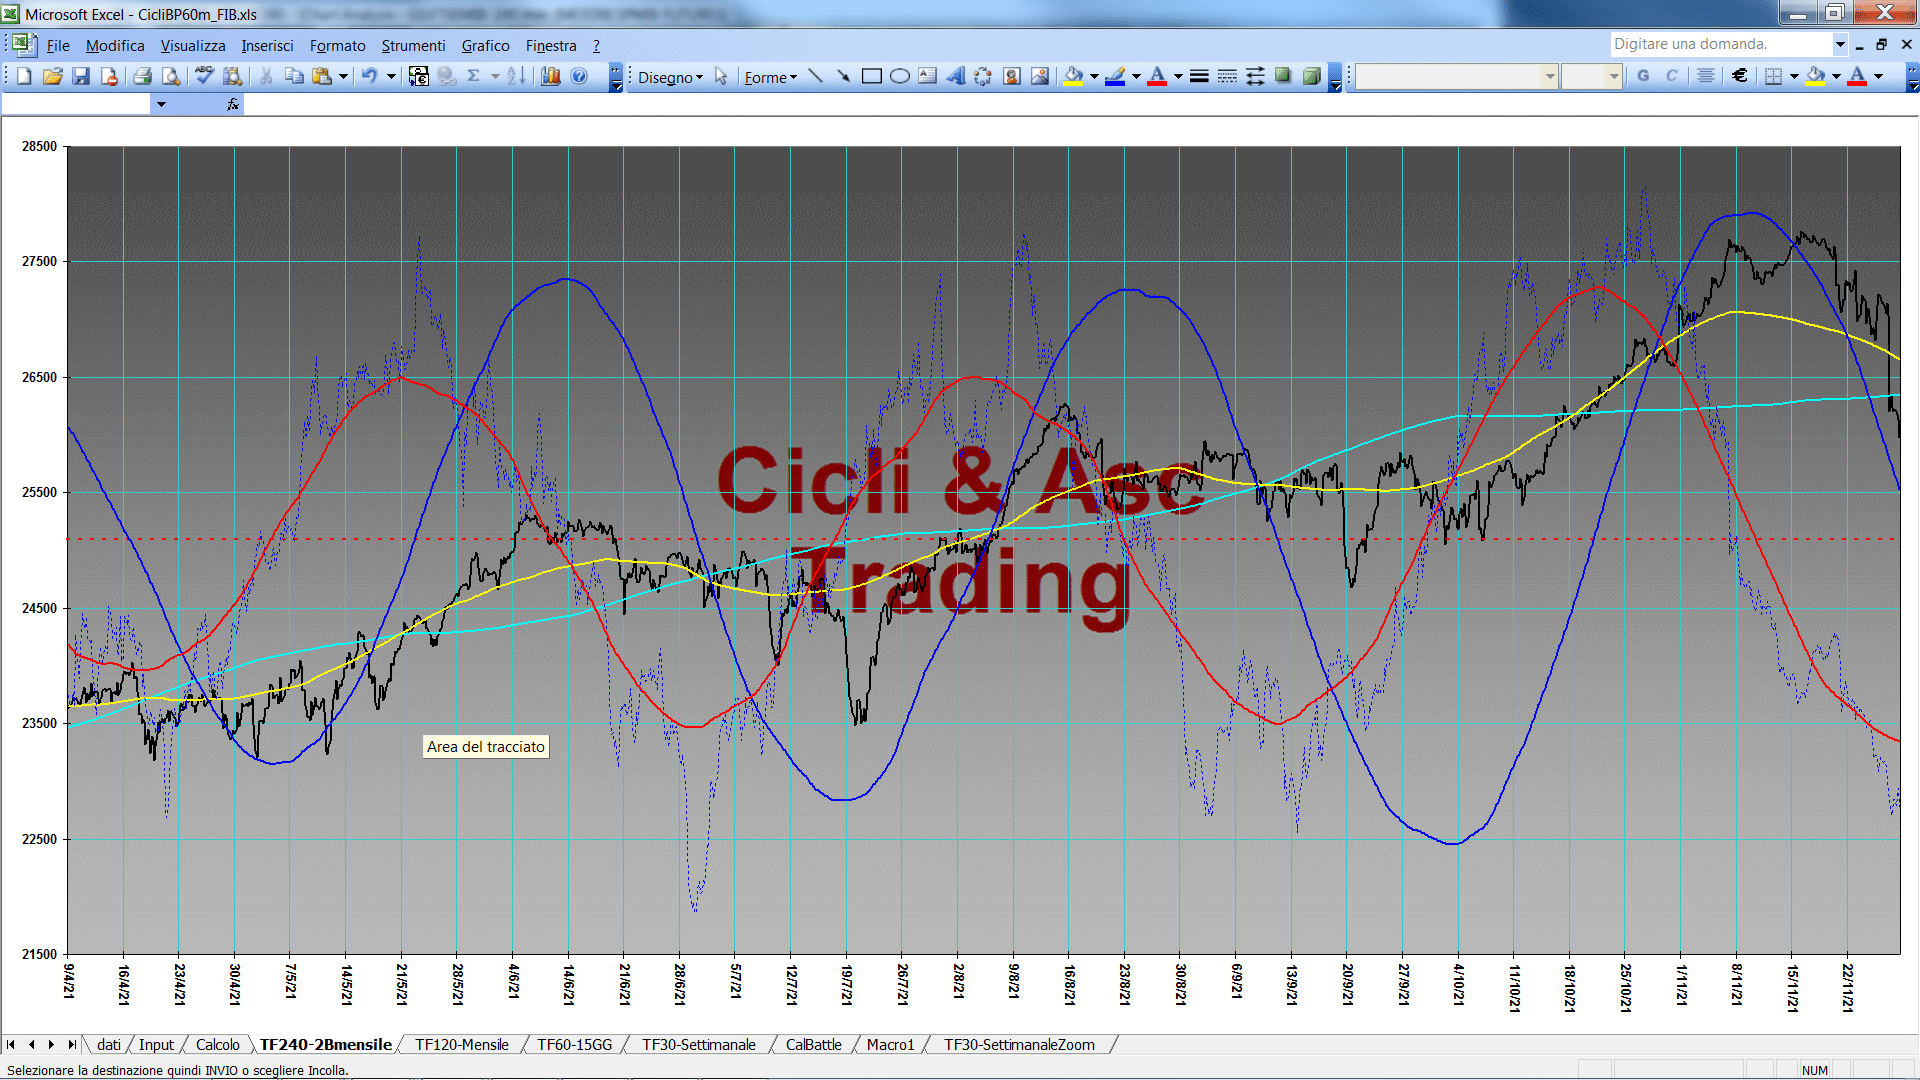Viewport: 1920px width, 1080px height.
Task: Toggle Italic (C) formatting
Action: [1671, 76]
